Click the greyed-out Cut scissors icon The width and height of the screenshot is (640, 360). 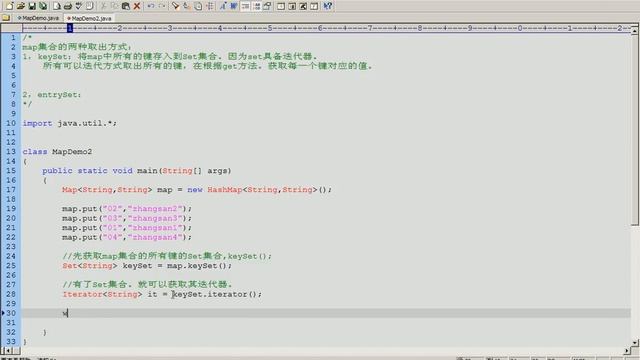(103, 6)
